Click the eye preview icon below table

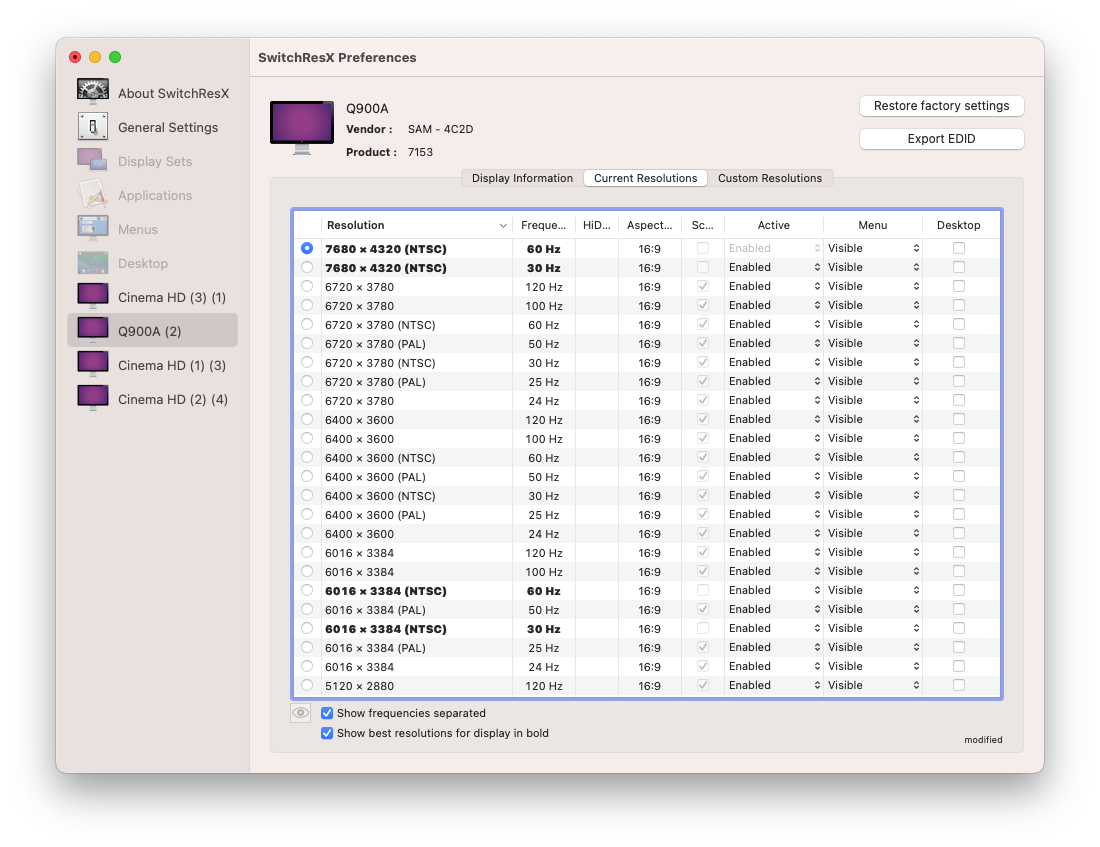point(300,713)
